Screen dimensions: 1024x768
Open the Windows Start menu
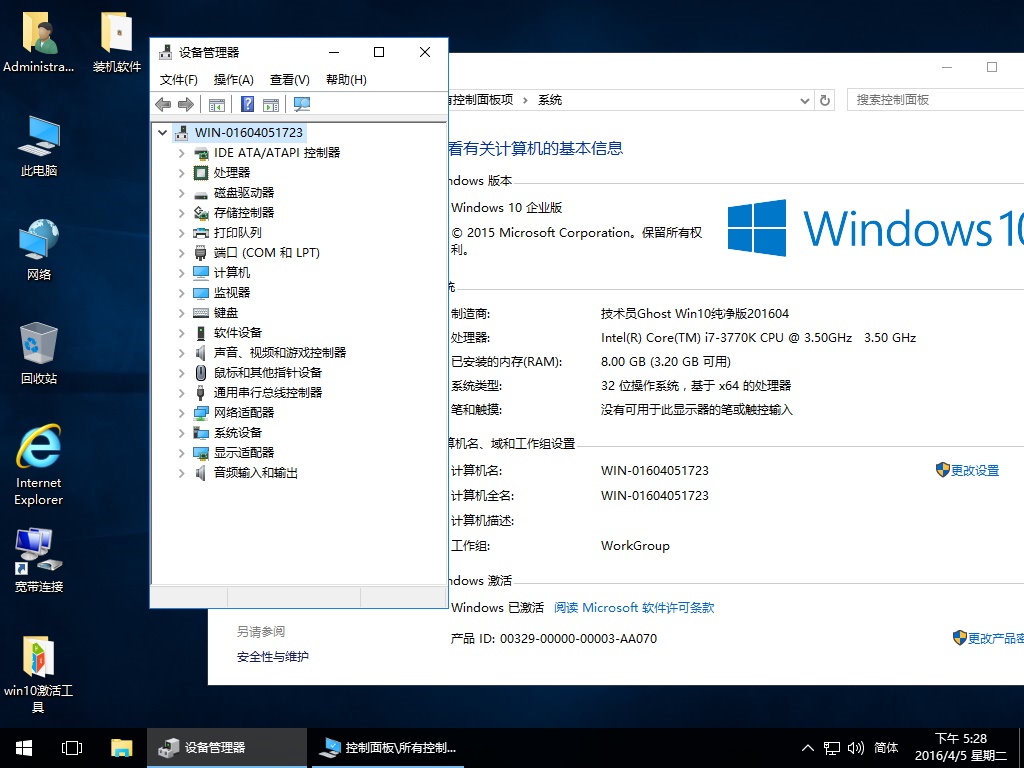(x=24, y=748)
